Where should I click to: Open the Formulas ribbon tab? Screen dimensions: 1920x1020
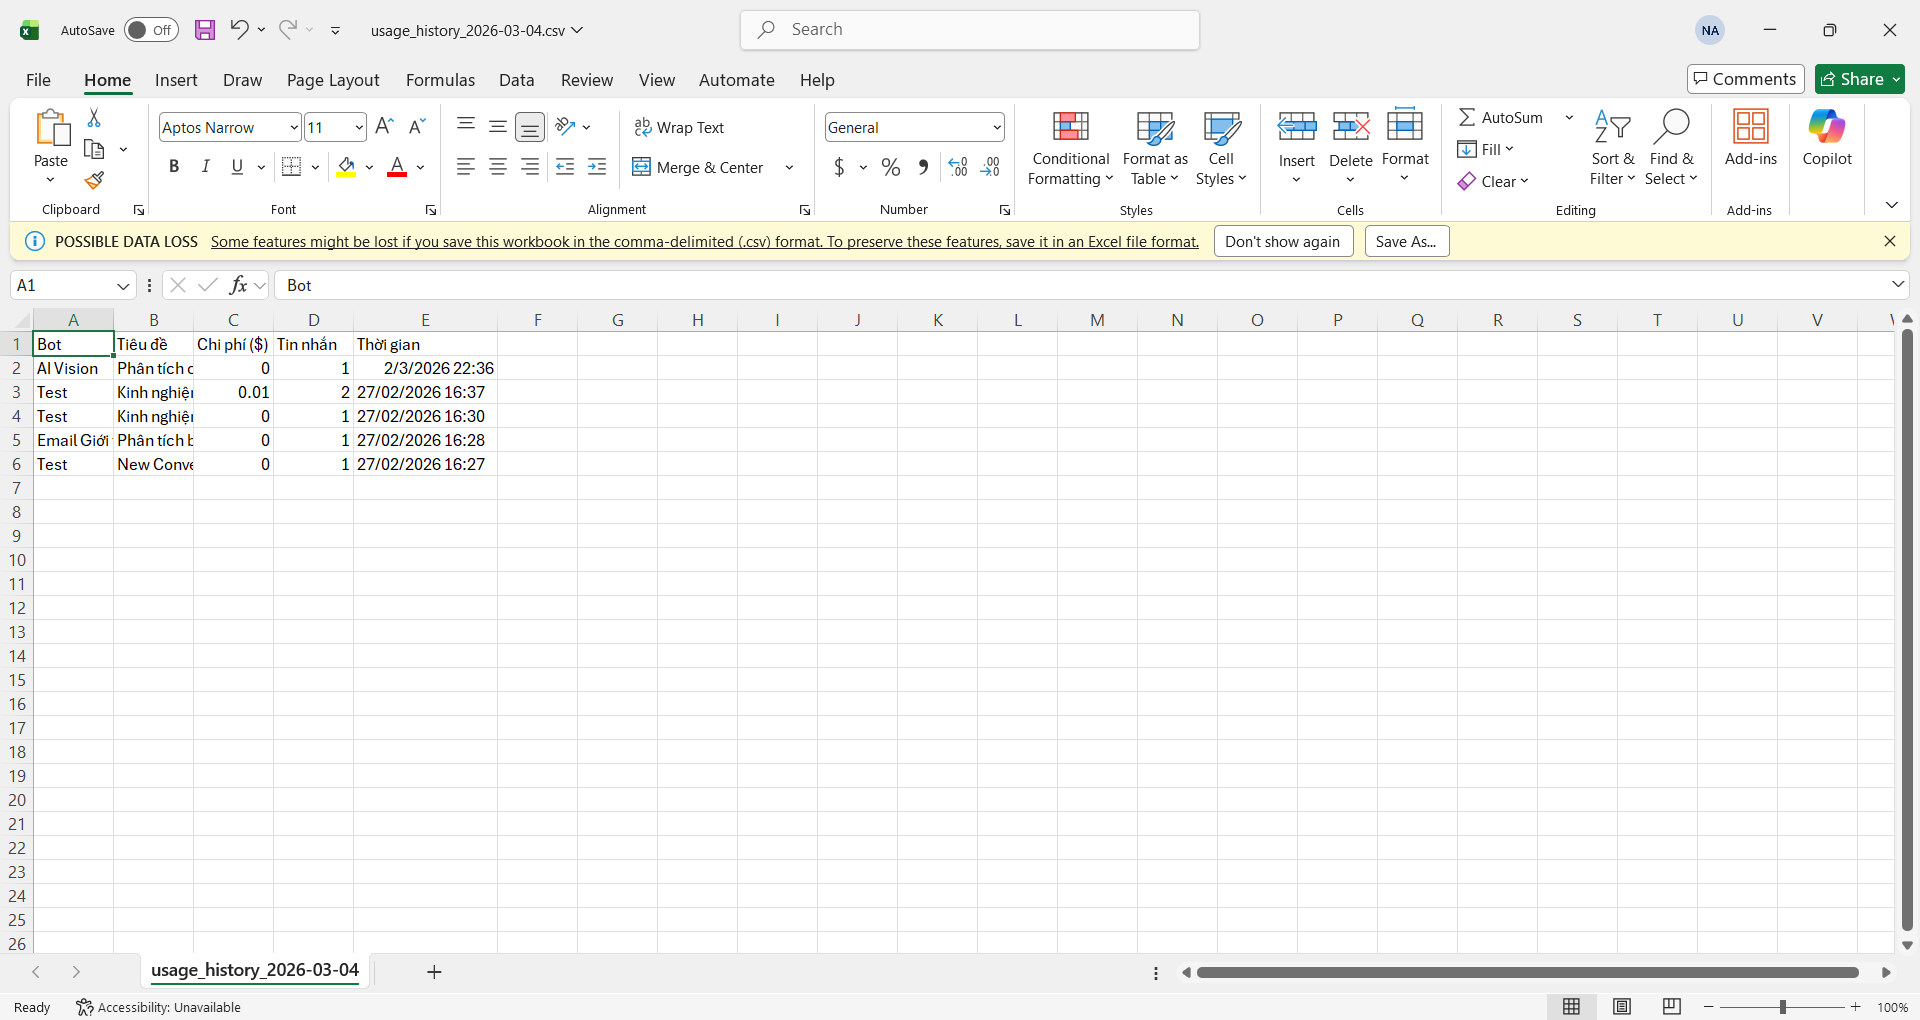point(440,80)
